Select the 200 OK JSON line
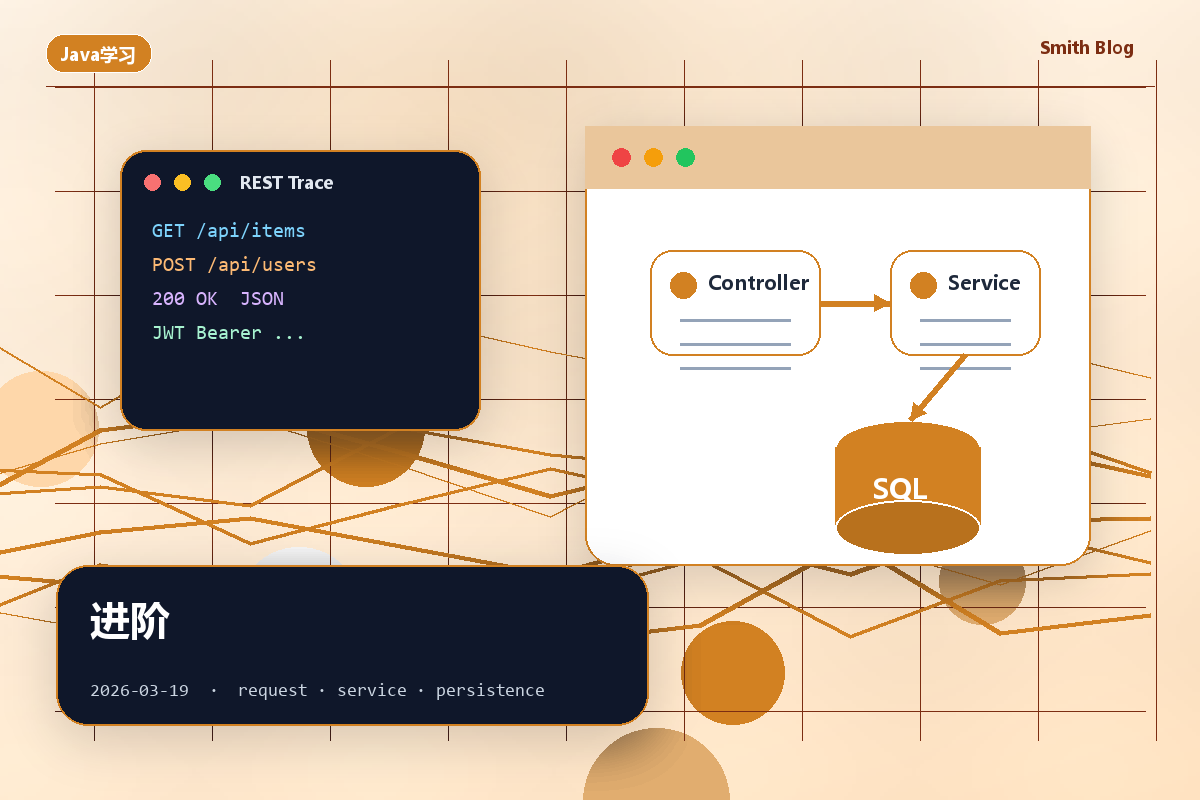This screenshot has height=800, width=1200. pos(218,299)
